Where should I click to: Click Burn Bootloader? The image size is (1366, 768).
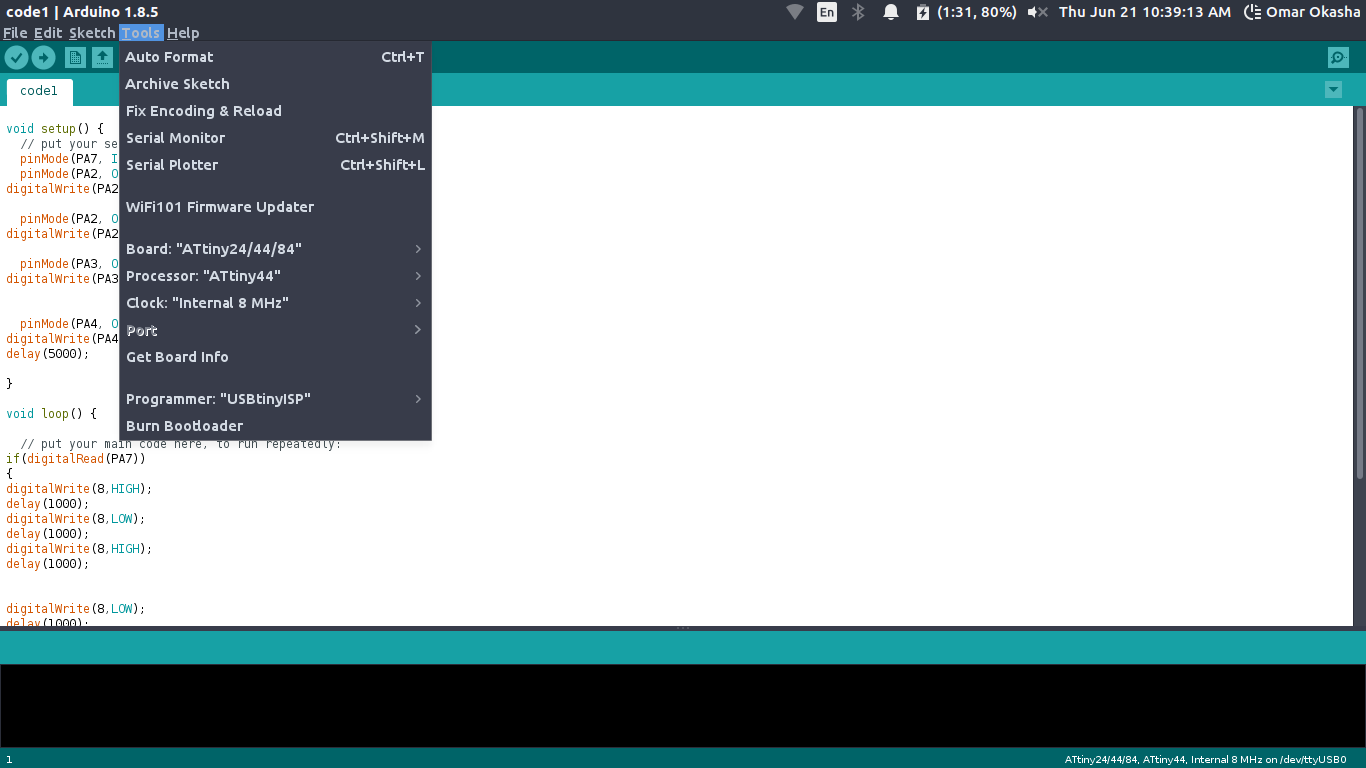click(275, 426)
